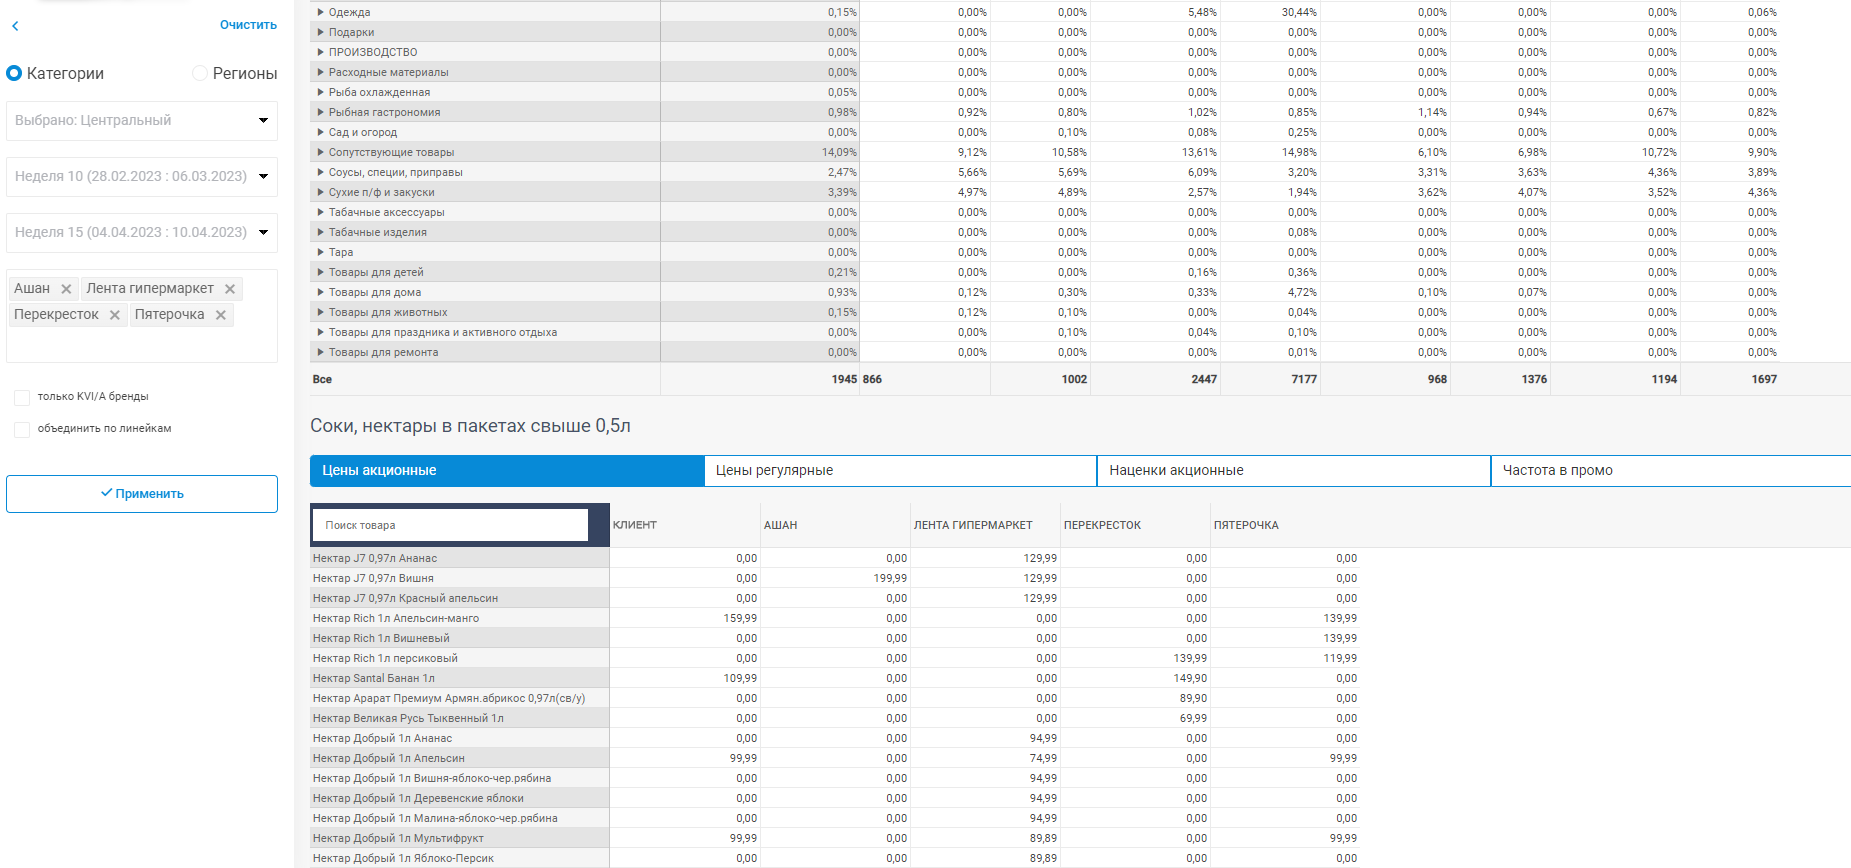1851x868 pixels.
Task: Remove Перекресток tag
Action: [115, 315]
